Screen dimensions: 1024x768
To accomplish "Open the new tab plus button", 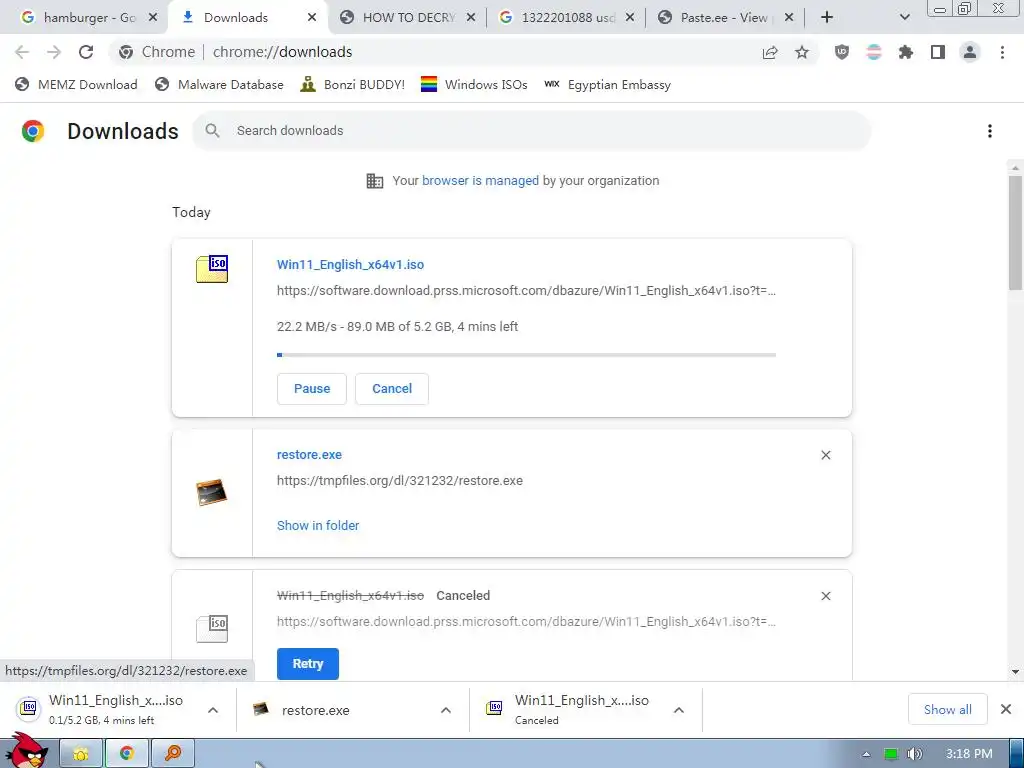I will [827, 18].
